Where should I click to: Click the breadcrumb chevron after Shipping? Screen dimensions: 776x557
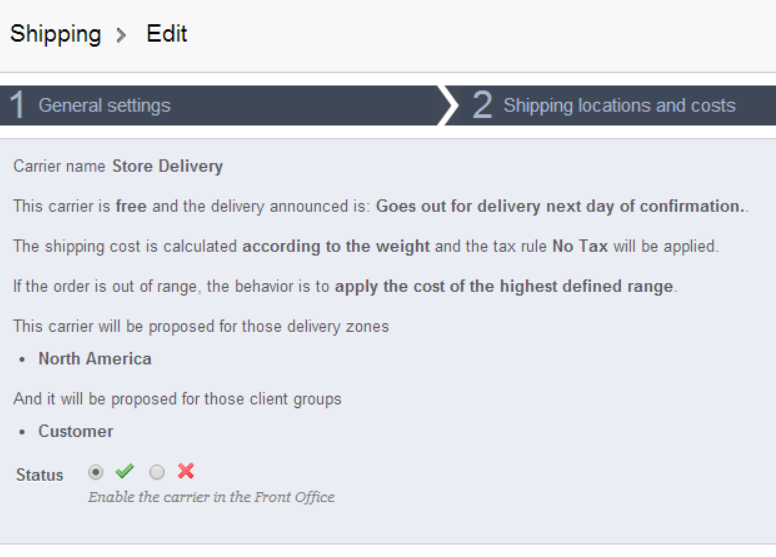point(121,35)
